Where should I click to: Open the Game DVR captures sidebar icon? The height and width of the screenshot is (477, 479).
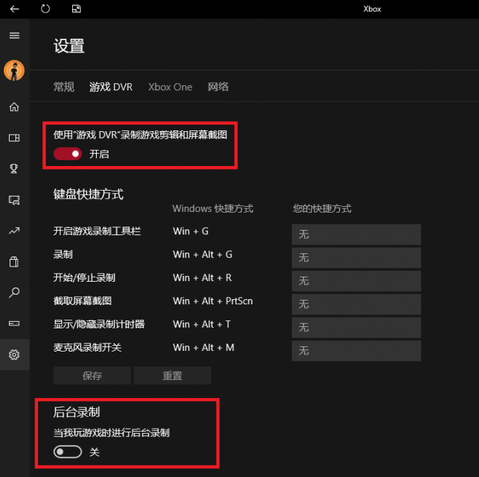[x=14, y=200]
